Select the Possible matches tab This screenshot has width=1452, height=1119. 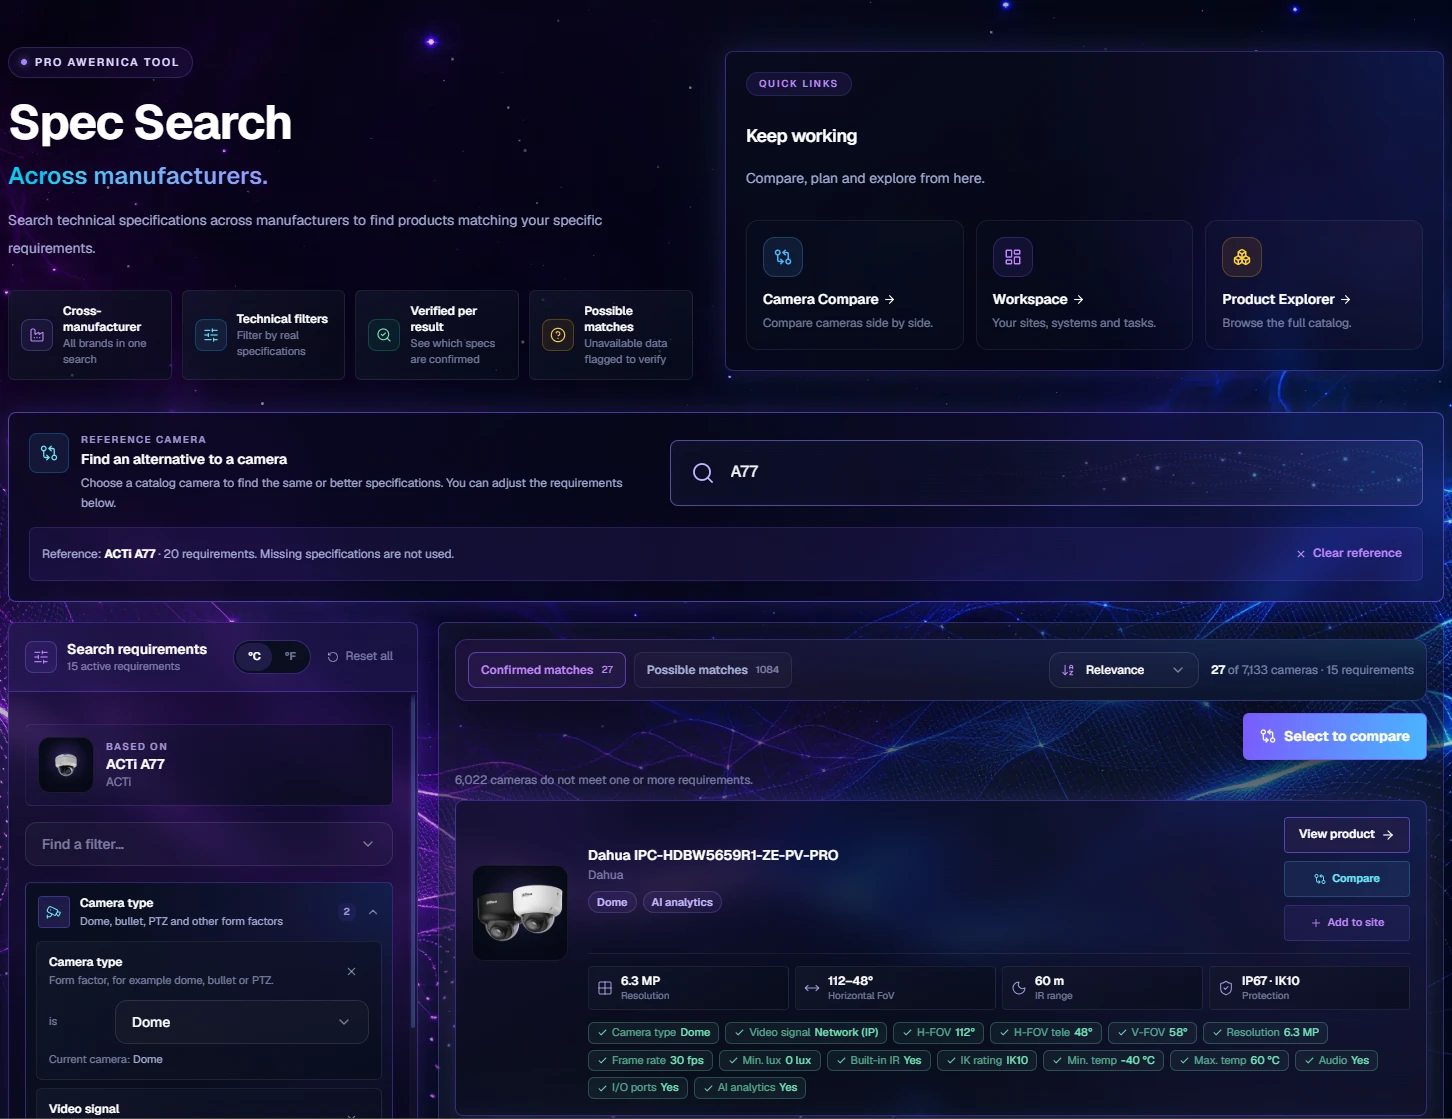point(712,670)
